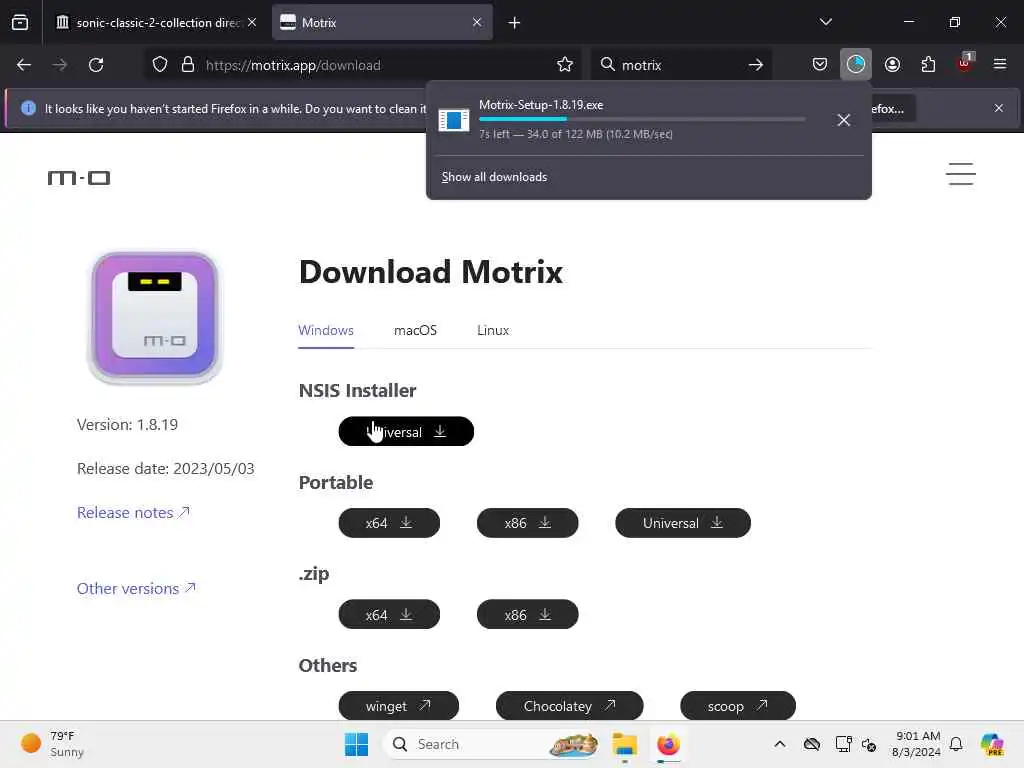The height and width of the screenshot is (768, 1024).
Task: Download .zip x86 archive
Action: click(528, 615)
